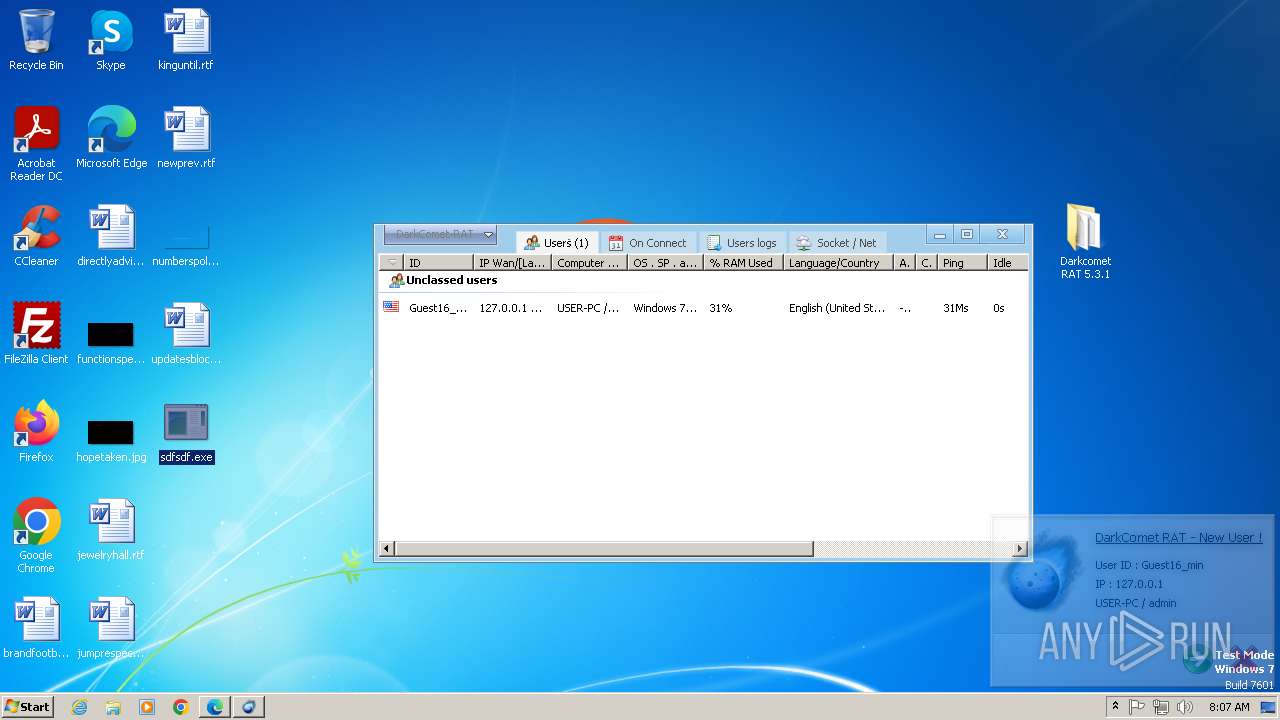The width and height of the screenshot is (1280, 720).
Task: Open the Start menu
Action: click(x=28, y=707)
